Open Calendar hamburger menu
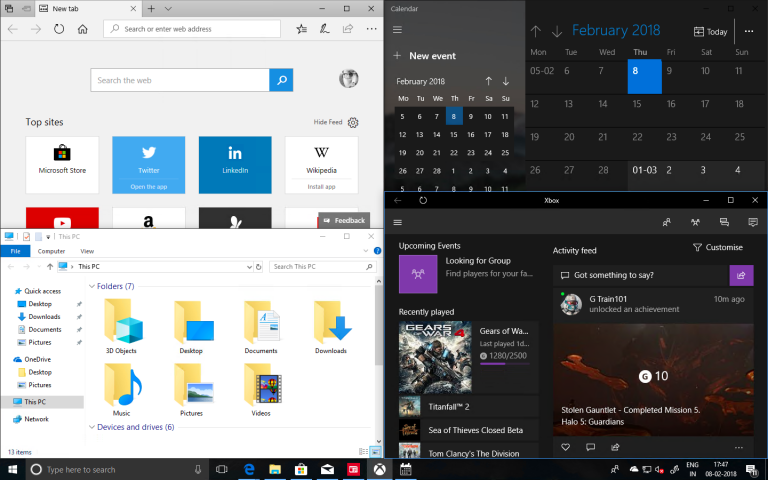The width and height of the screenshot is (768, 480). [397, 29]
